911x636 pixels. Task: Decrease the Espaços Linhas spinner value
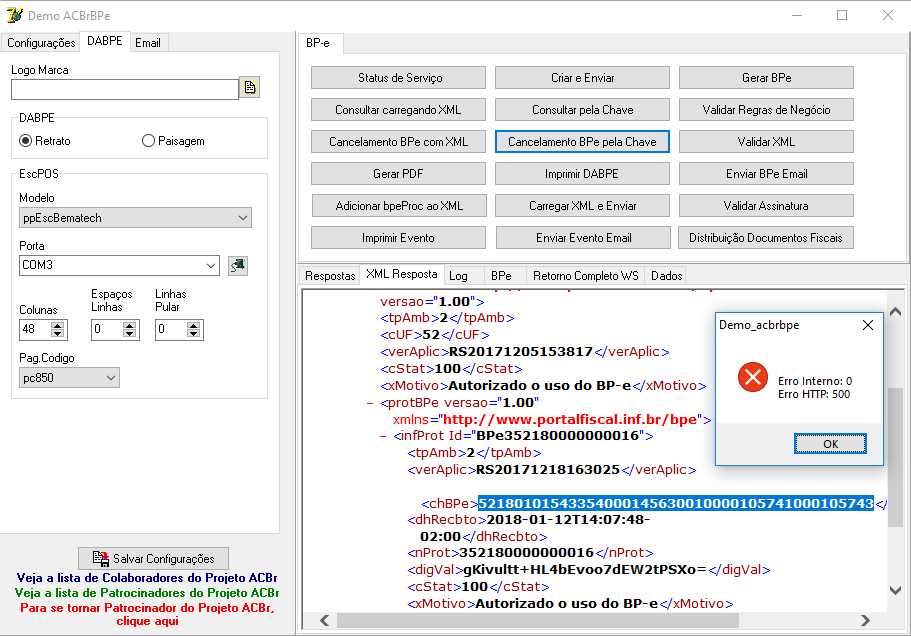click(x=129, y=334)
